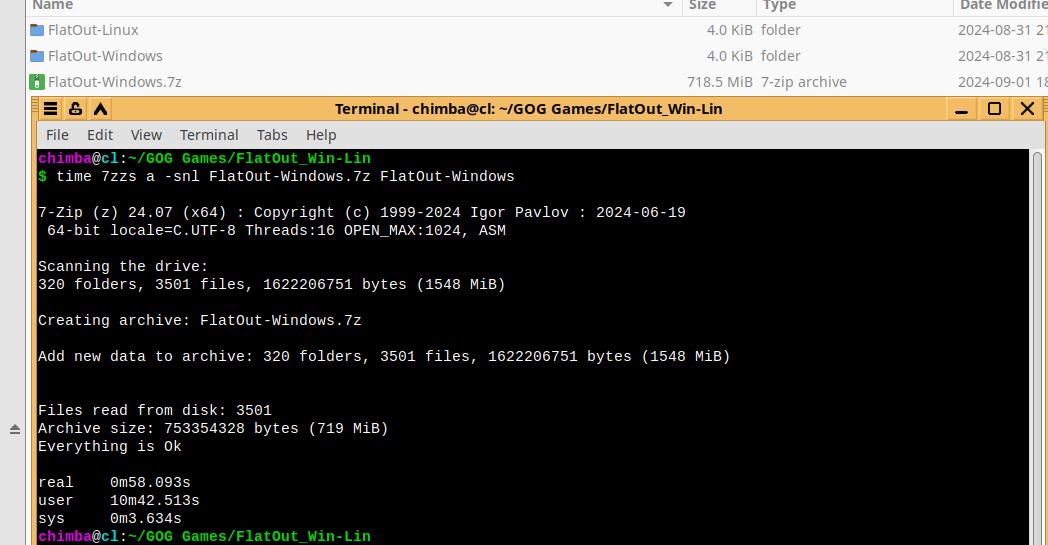Select the FlatOut-Windows folder name

tap(105, 56)
